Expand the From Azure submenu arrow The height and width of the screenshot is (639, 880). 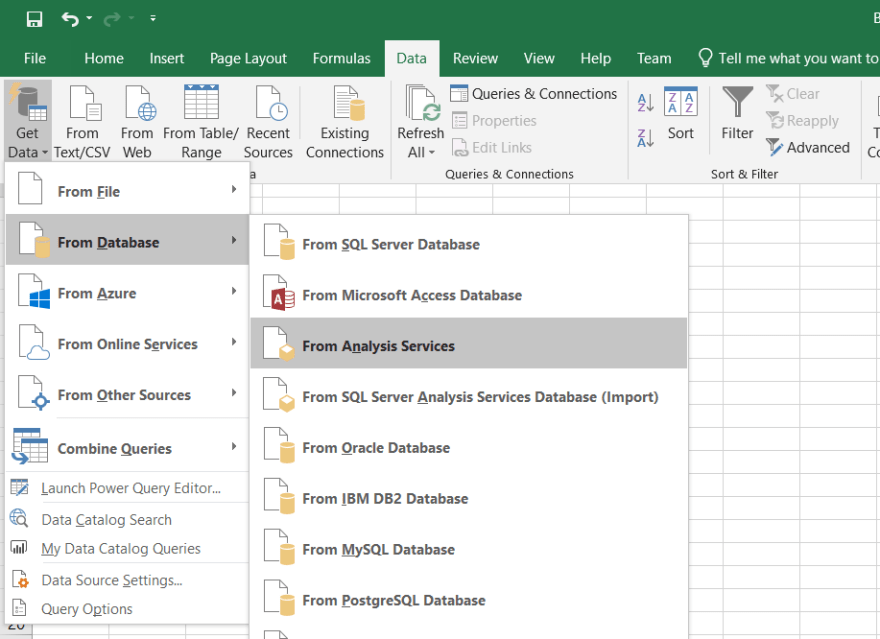tap(234, 291)
